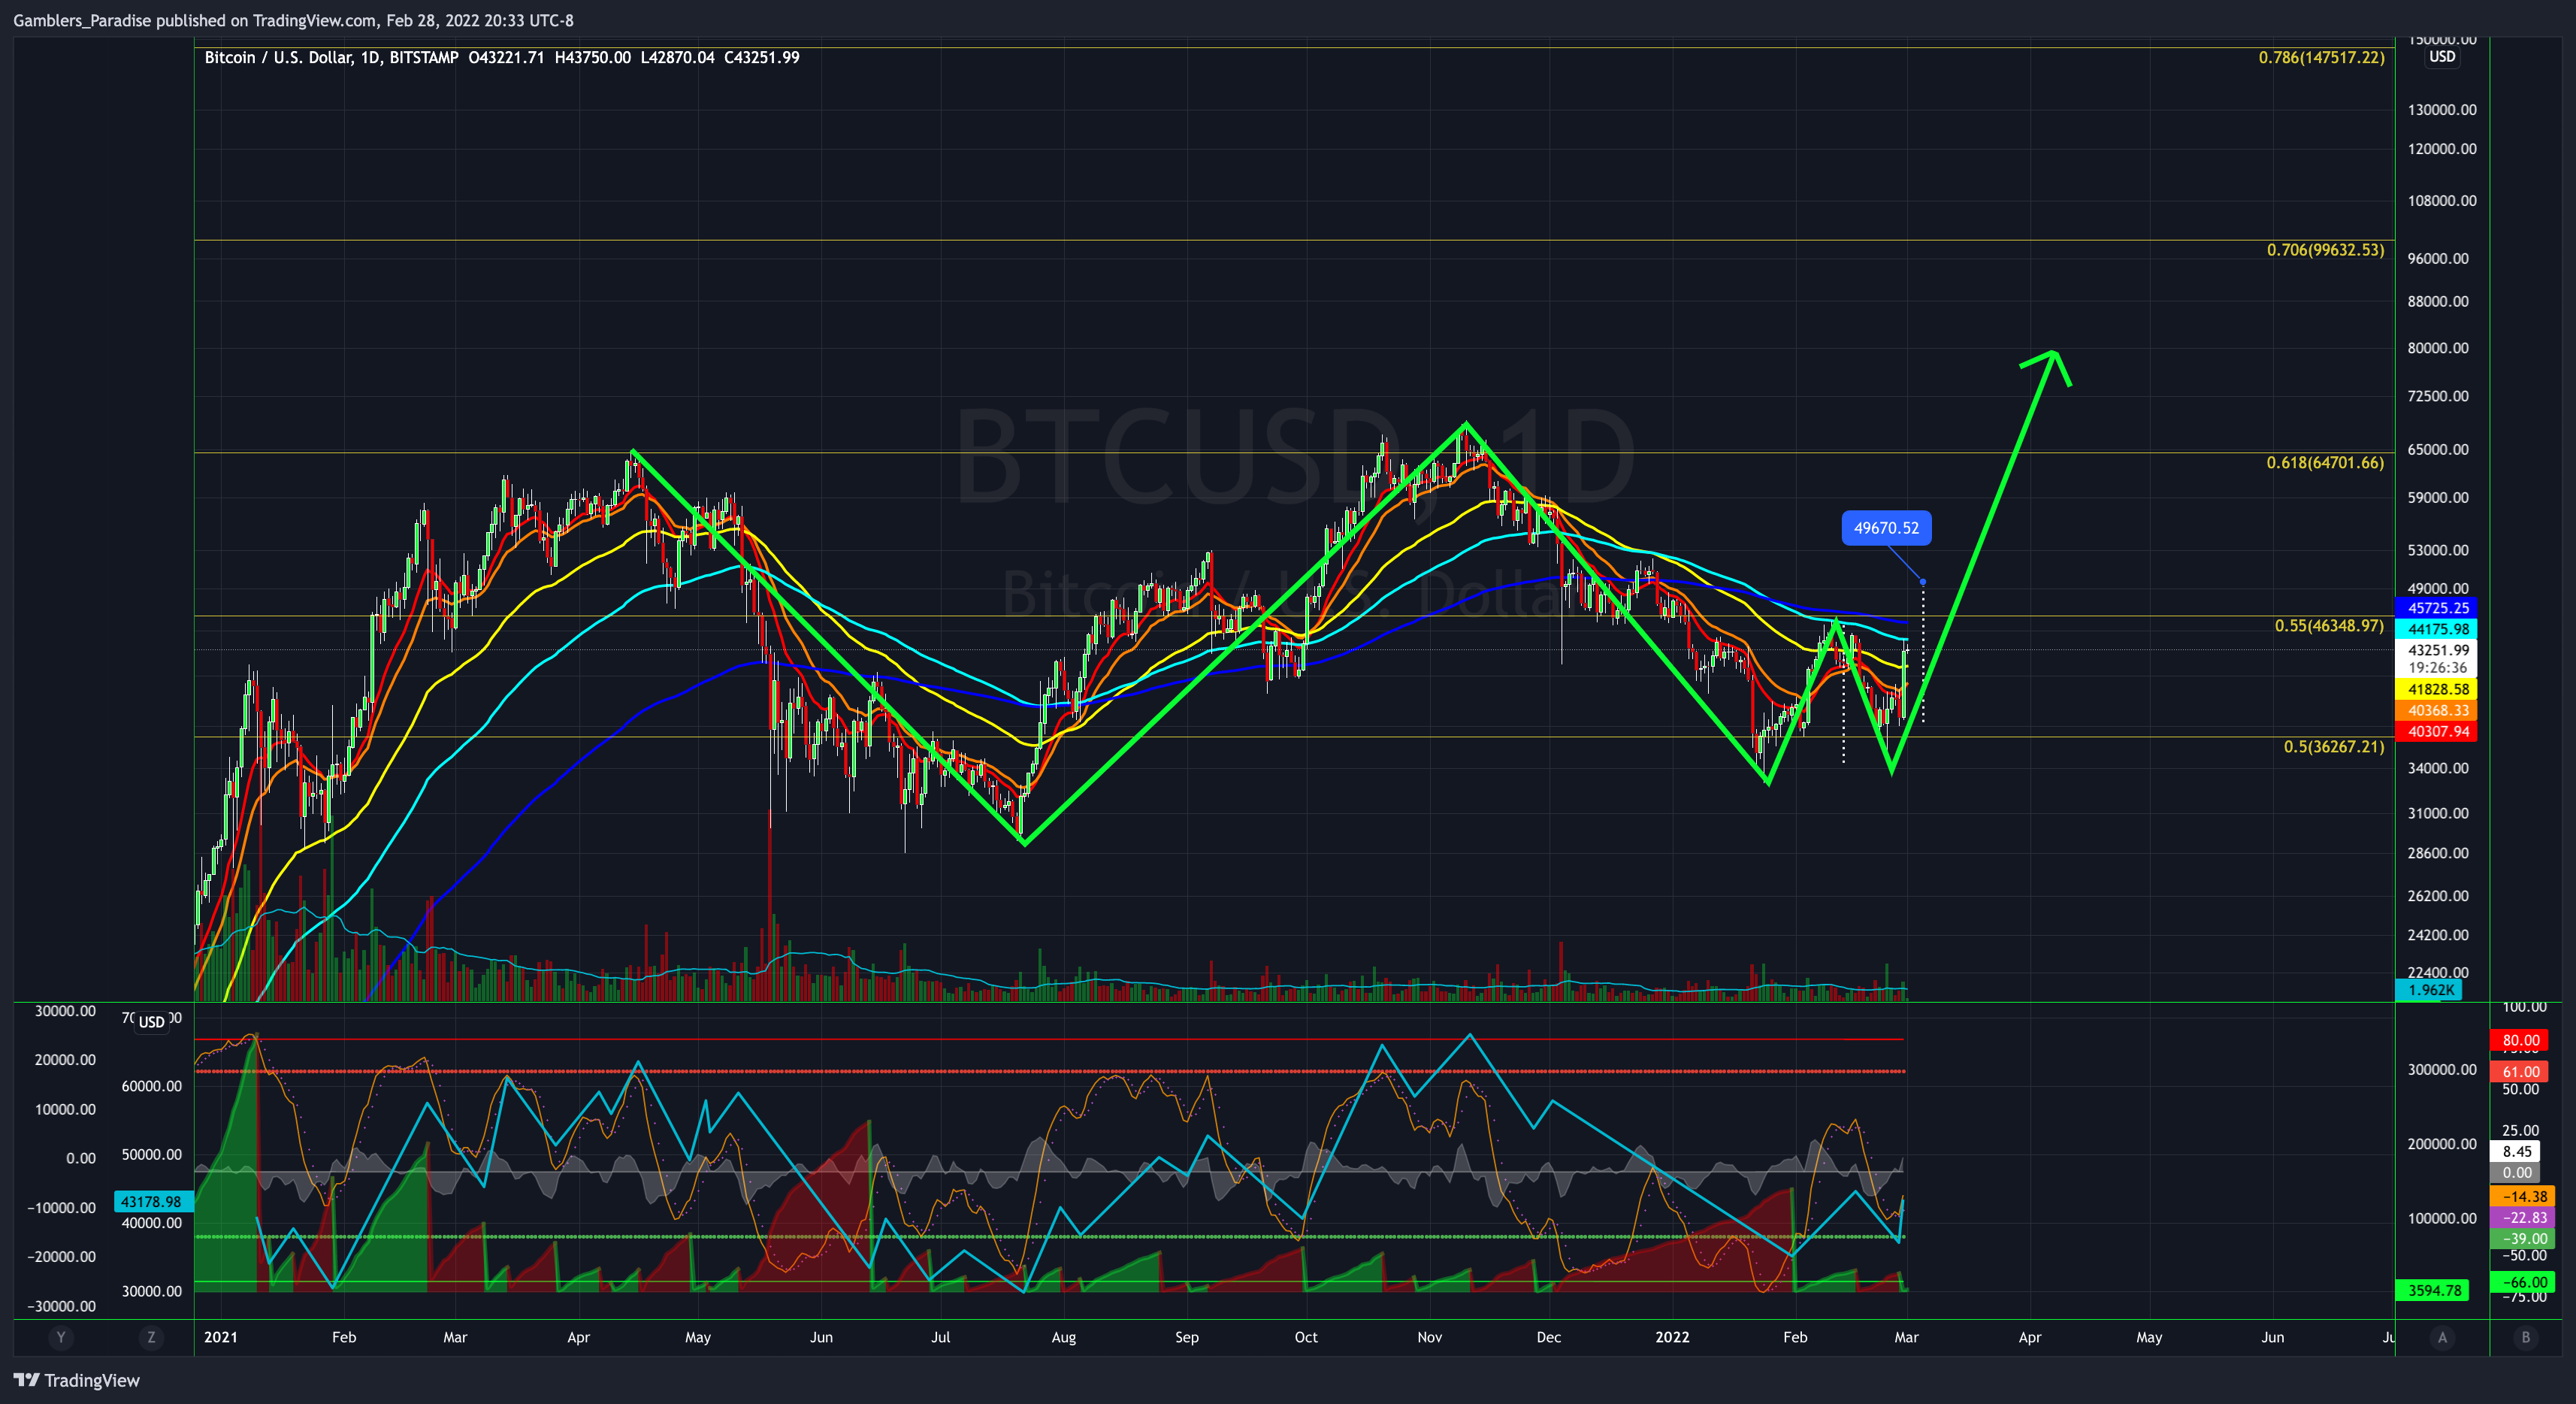Click the volume tag 1.962K
The image size is (2576, 1404).
(2430, 990)
